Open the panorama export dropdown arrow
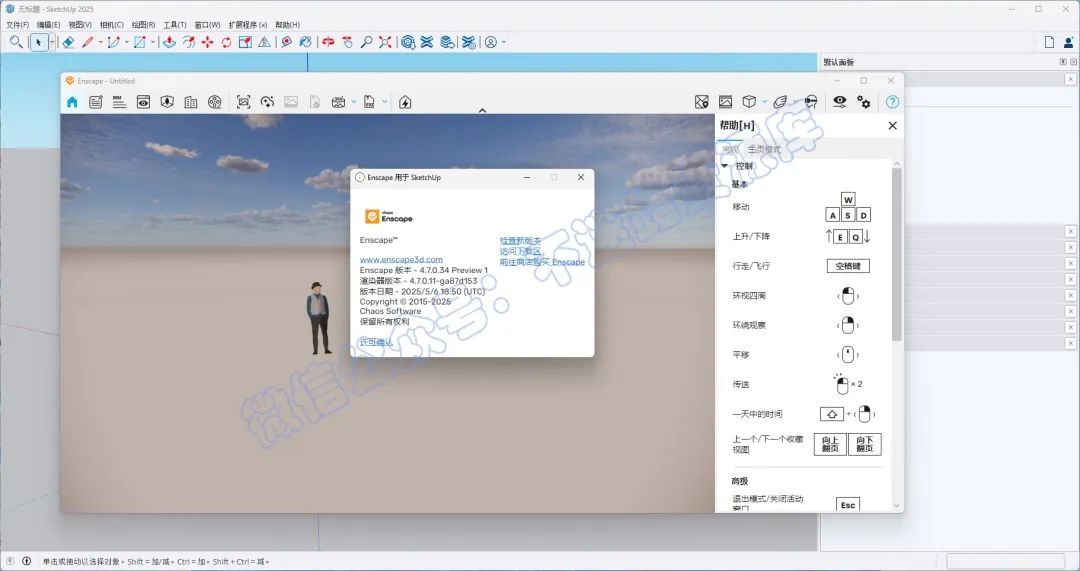Image resolution: width=1080 pixels, height=571 pixels. 353,102
